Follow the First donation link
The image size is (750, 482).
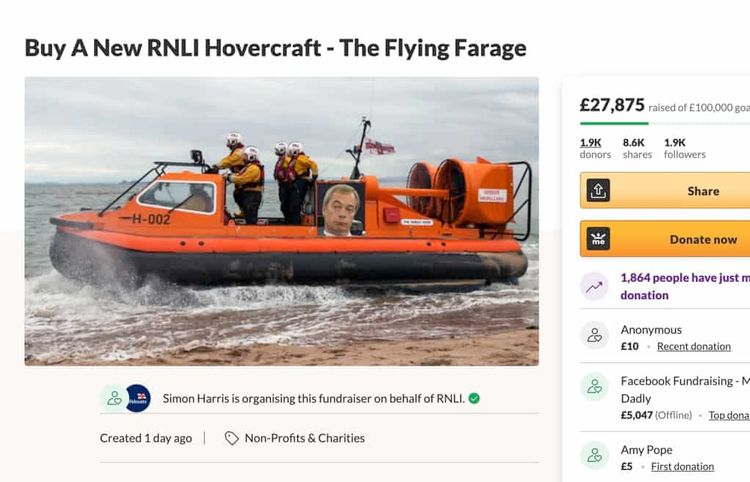click(682, 467)
